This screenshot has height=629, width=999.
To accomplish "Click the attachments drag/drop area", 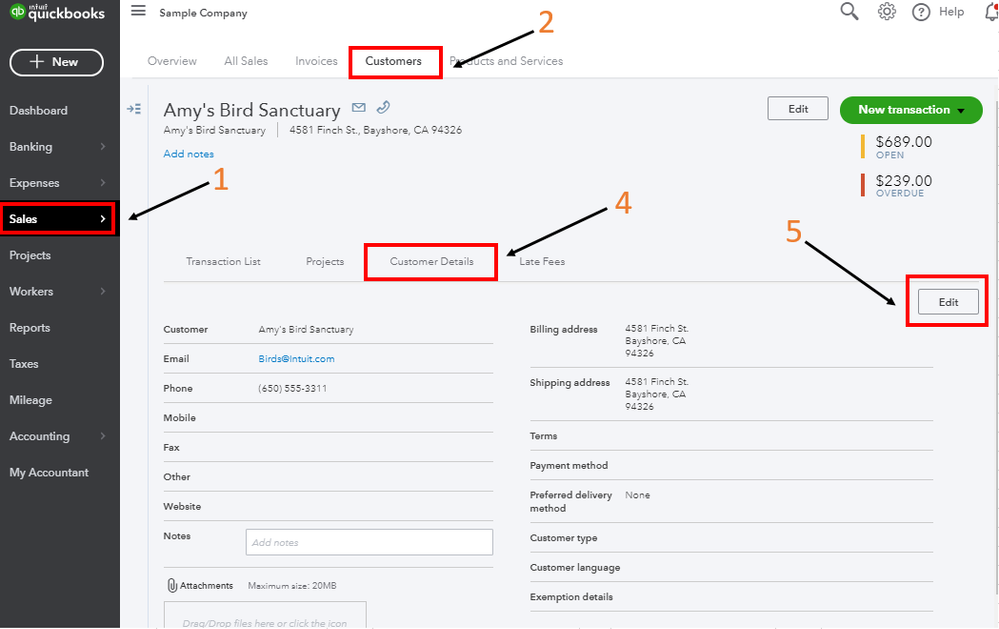I will tap(264, 615).
